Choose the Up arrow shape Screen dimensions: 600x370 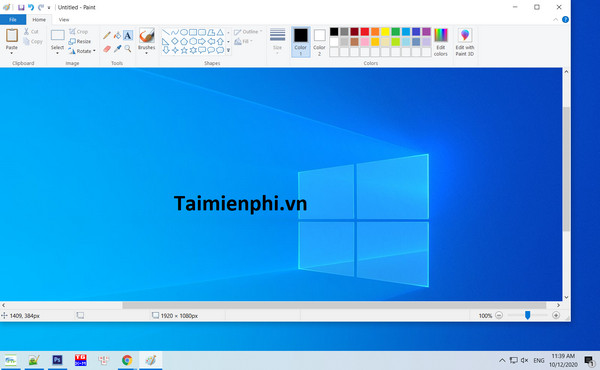click(220, 41)
